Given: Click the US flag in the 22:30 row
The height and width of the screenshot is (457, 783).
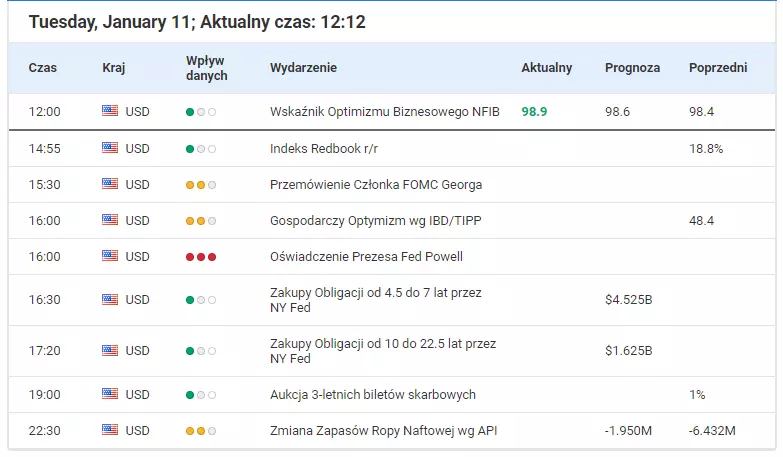Looking at the screenshot, I should click(x=110, y=430).
